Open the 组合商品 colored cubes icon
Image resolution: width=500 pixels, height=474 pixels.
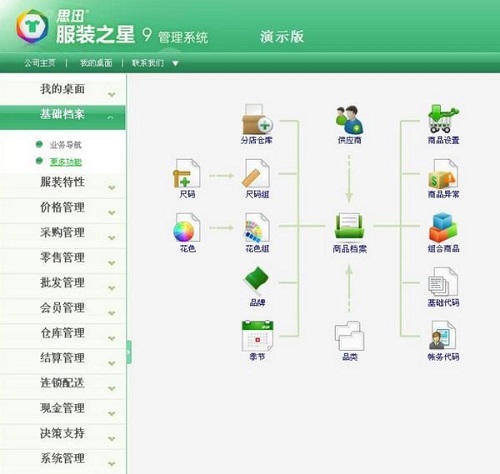[443, 228]
